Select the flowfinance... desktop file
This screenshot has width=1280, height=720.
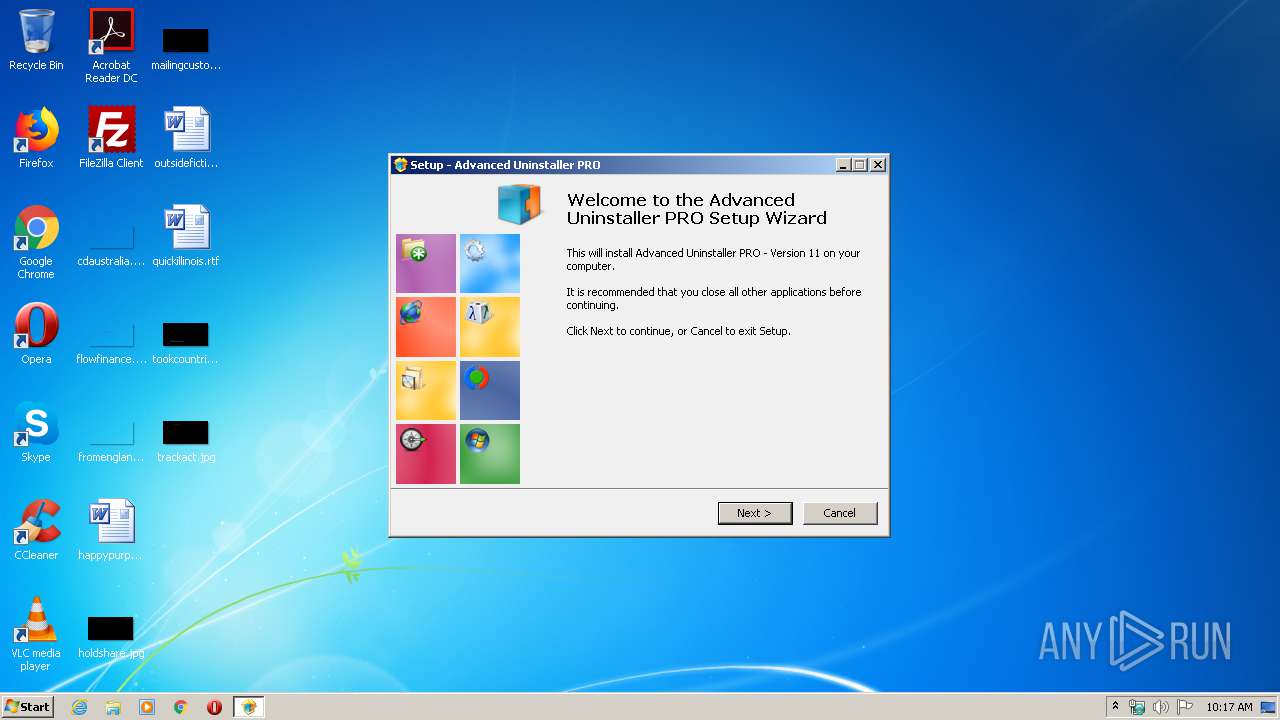tap(111, 342)
